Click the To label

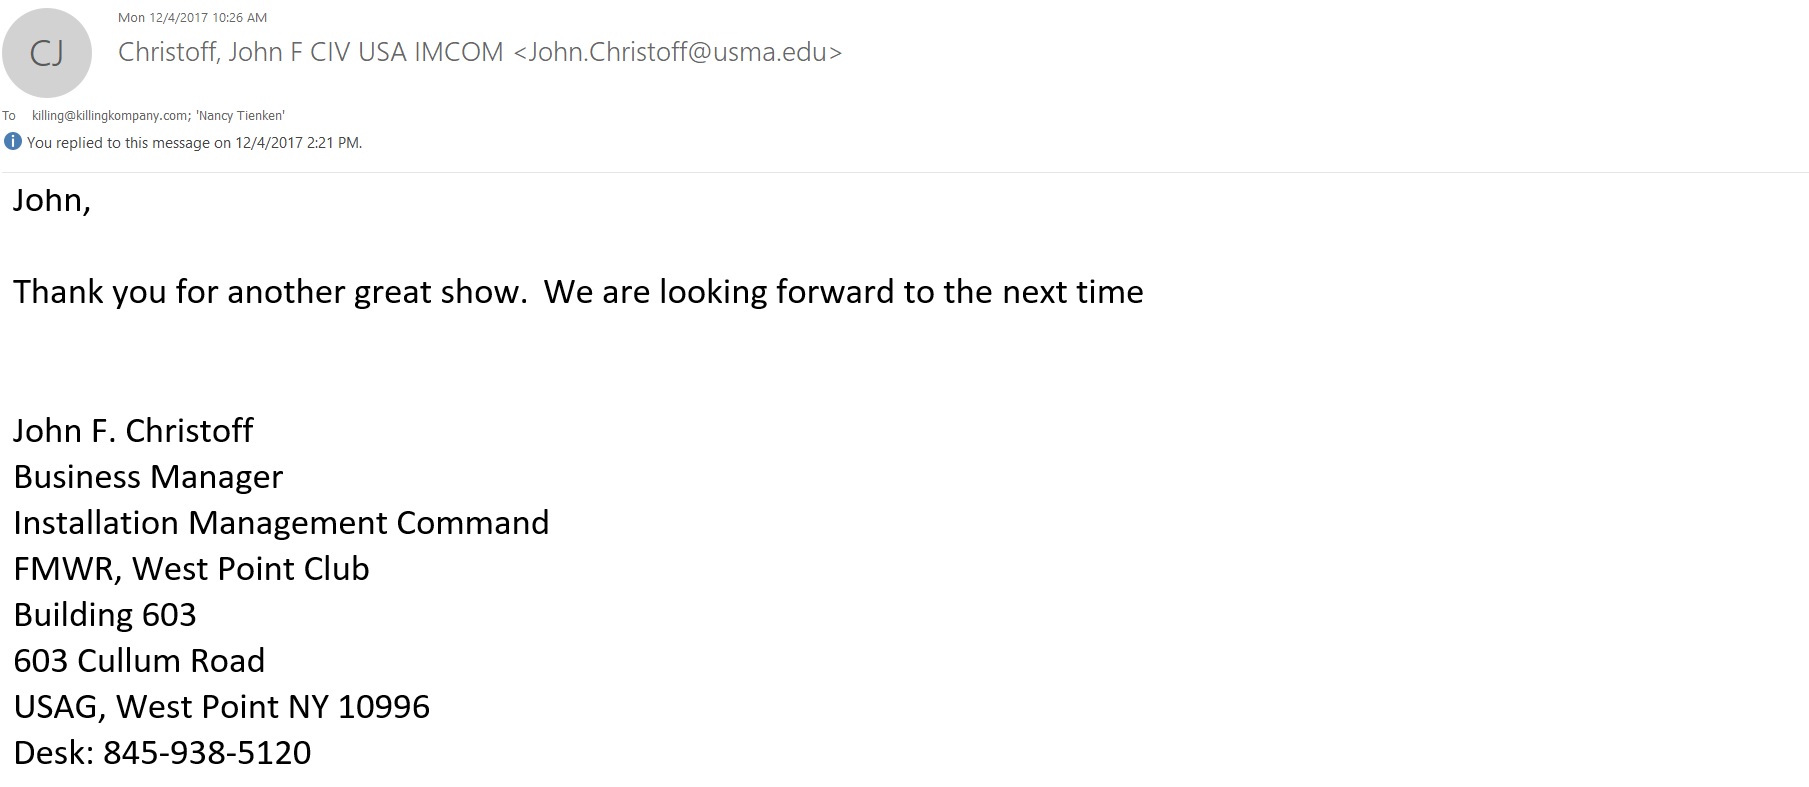coord(9,116)
